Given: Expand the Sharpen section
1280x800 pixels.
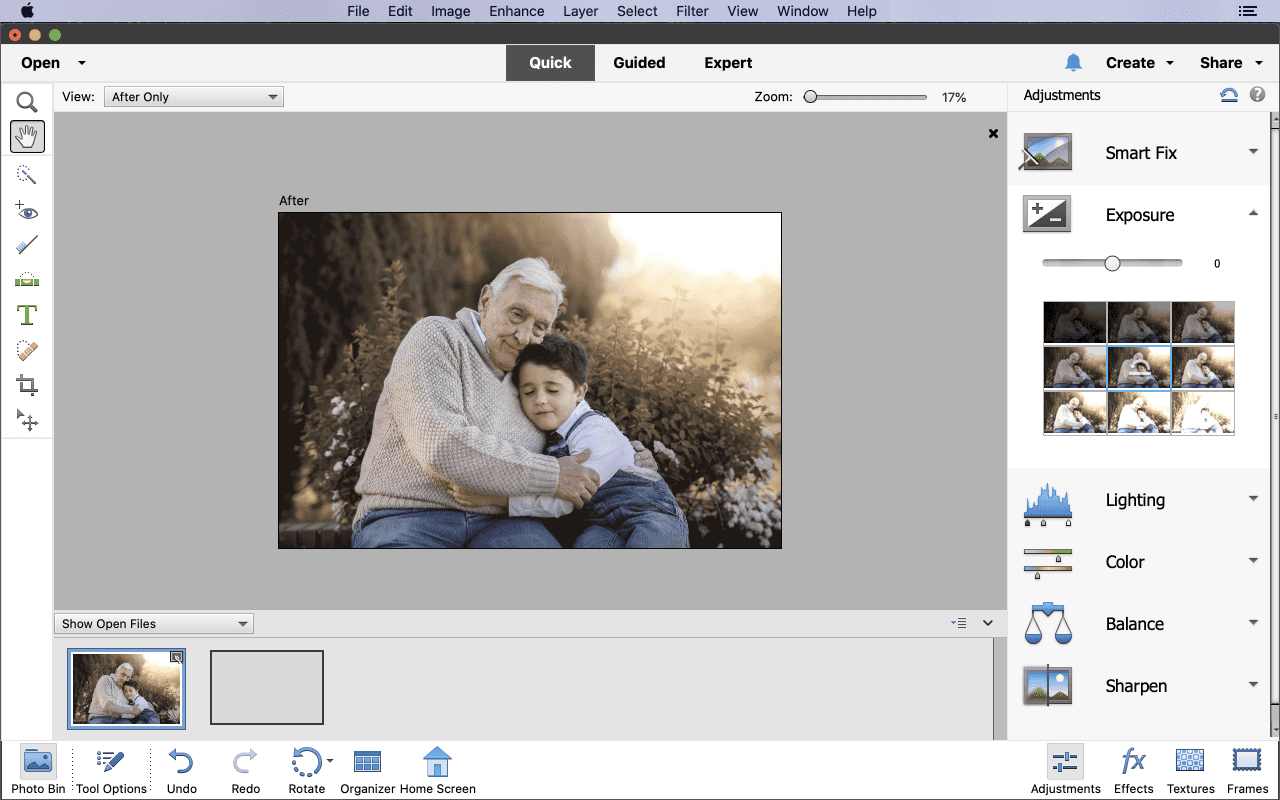Looking at the screenshot, I should pos(1253,685).
